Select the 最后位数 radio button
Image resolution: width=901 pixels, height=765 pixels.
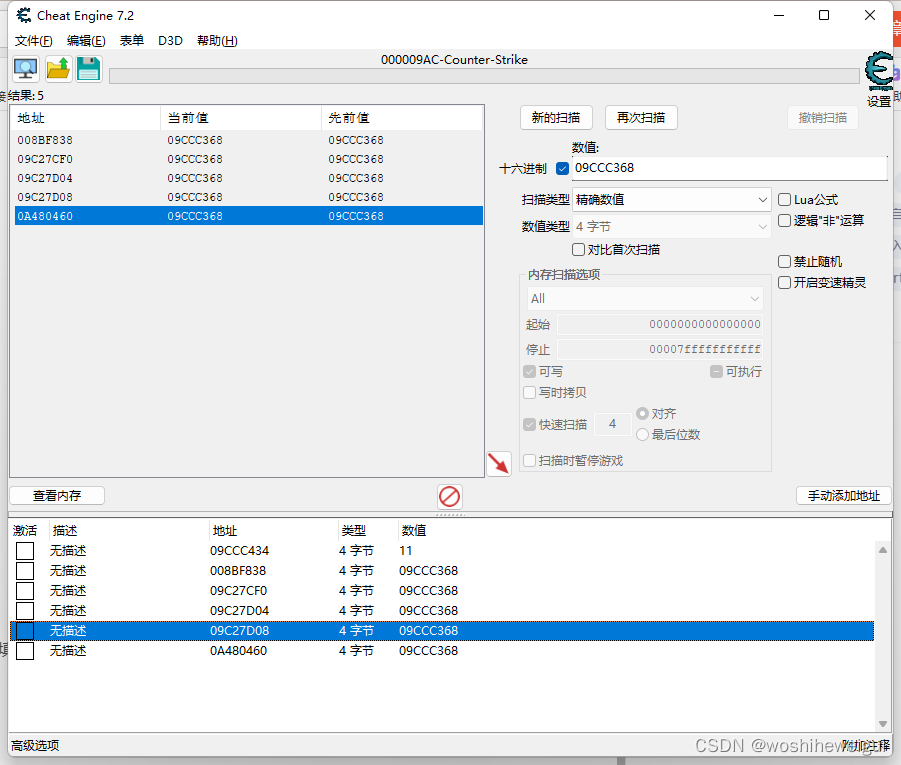point(642,435)
